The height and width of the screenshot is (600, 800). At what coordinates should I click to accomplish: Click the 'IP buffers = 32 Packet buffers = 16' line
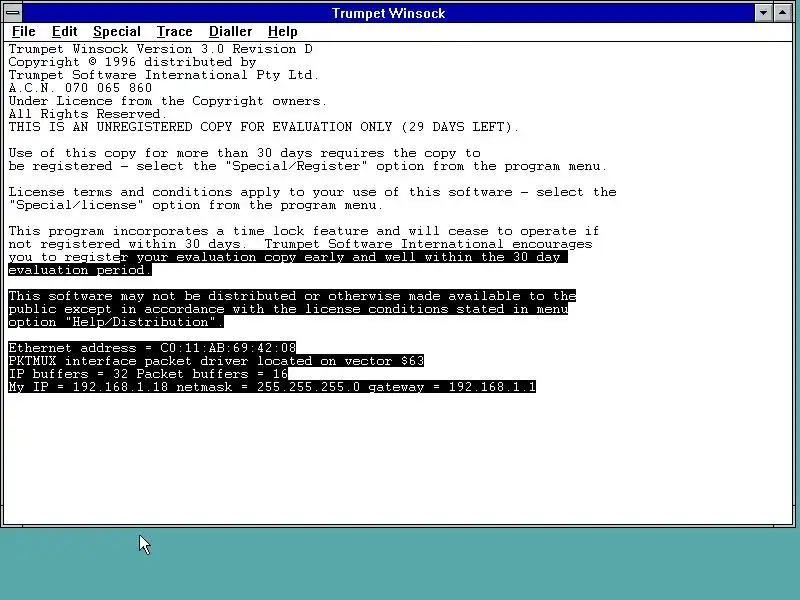(x=148, y=374)
